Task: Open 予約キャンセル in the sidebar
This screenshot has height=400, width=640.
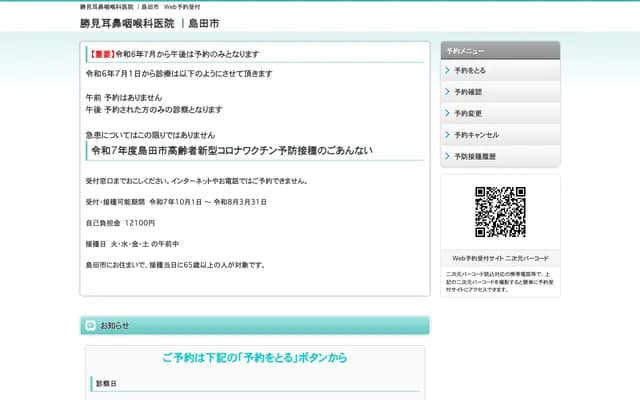Action: point(476,134)
